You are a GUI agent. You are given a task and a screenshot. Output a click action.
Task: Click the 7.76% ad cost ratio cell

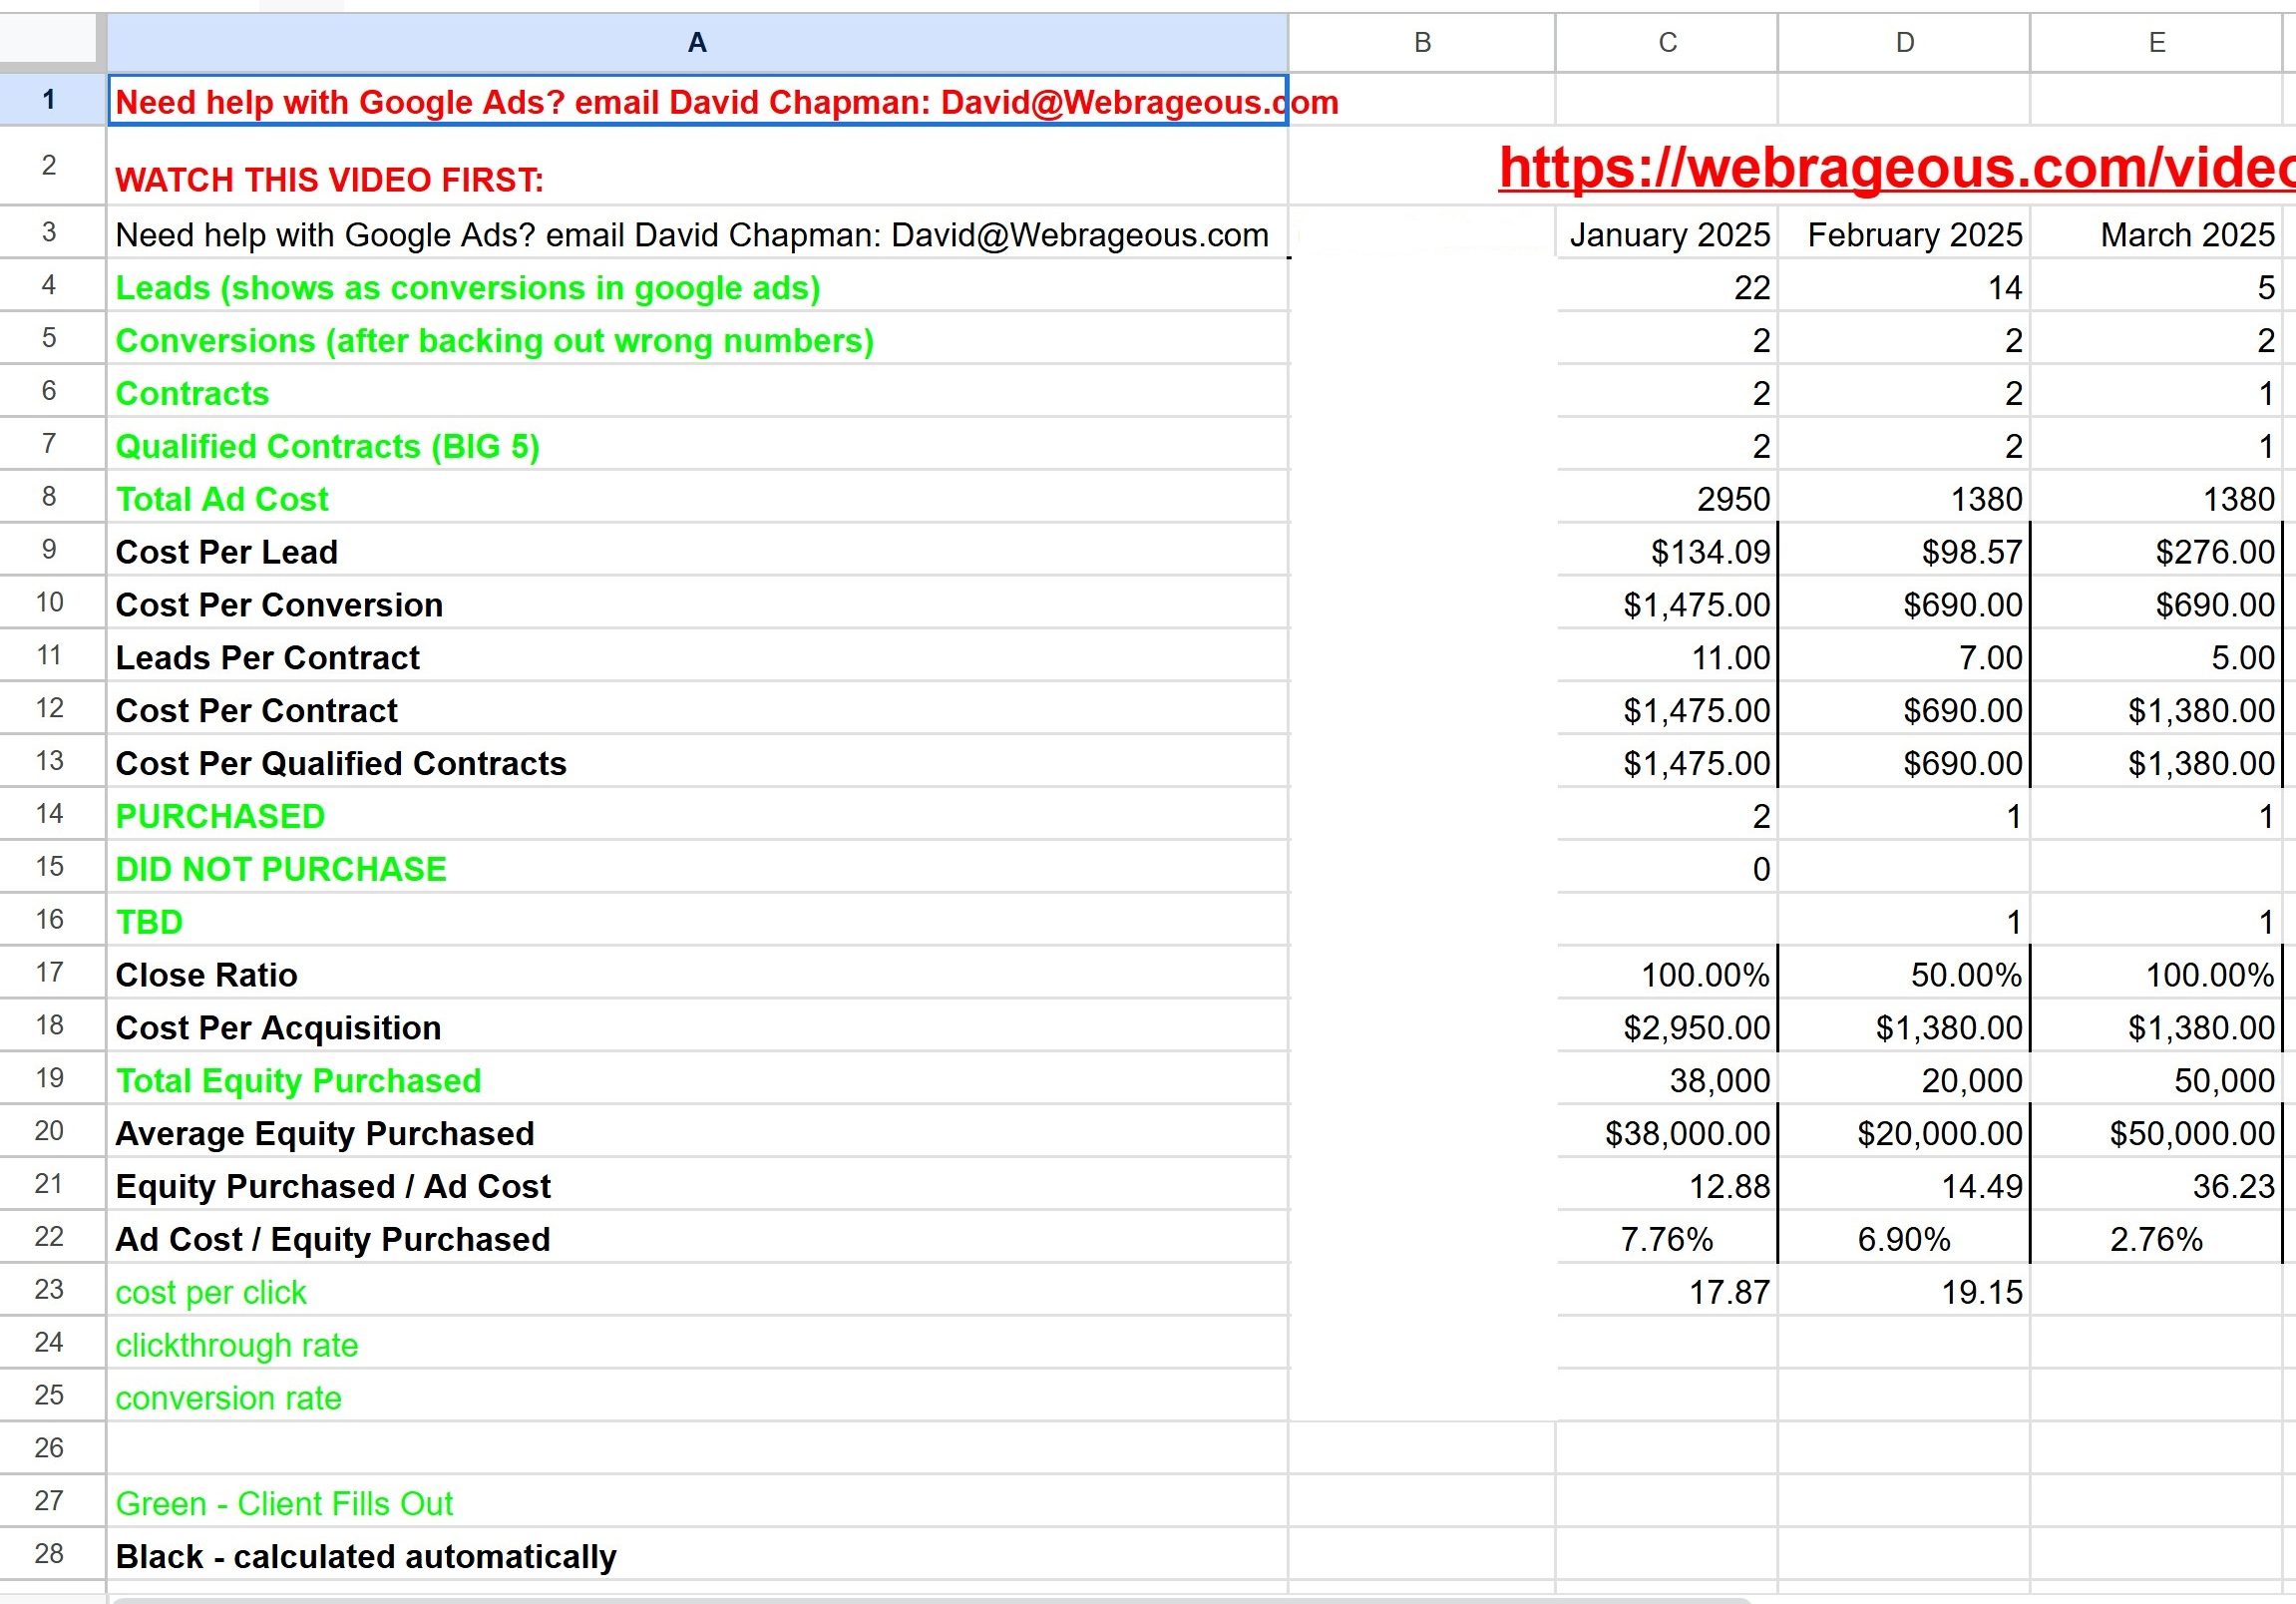1667,1239
